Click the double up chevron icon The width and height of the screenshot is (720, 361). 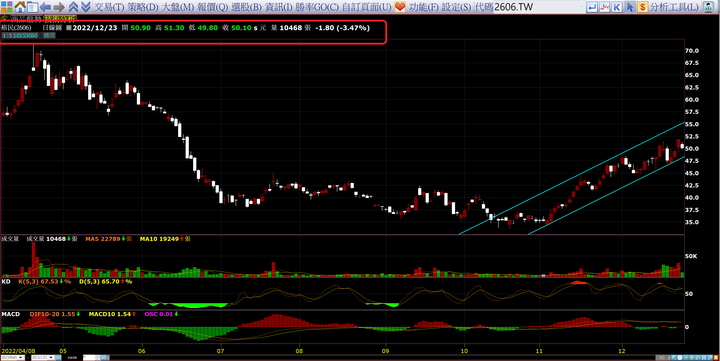(x=73, y=6)
